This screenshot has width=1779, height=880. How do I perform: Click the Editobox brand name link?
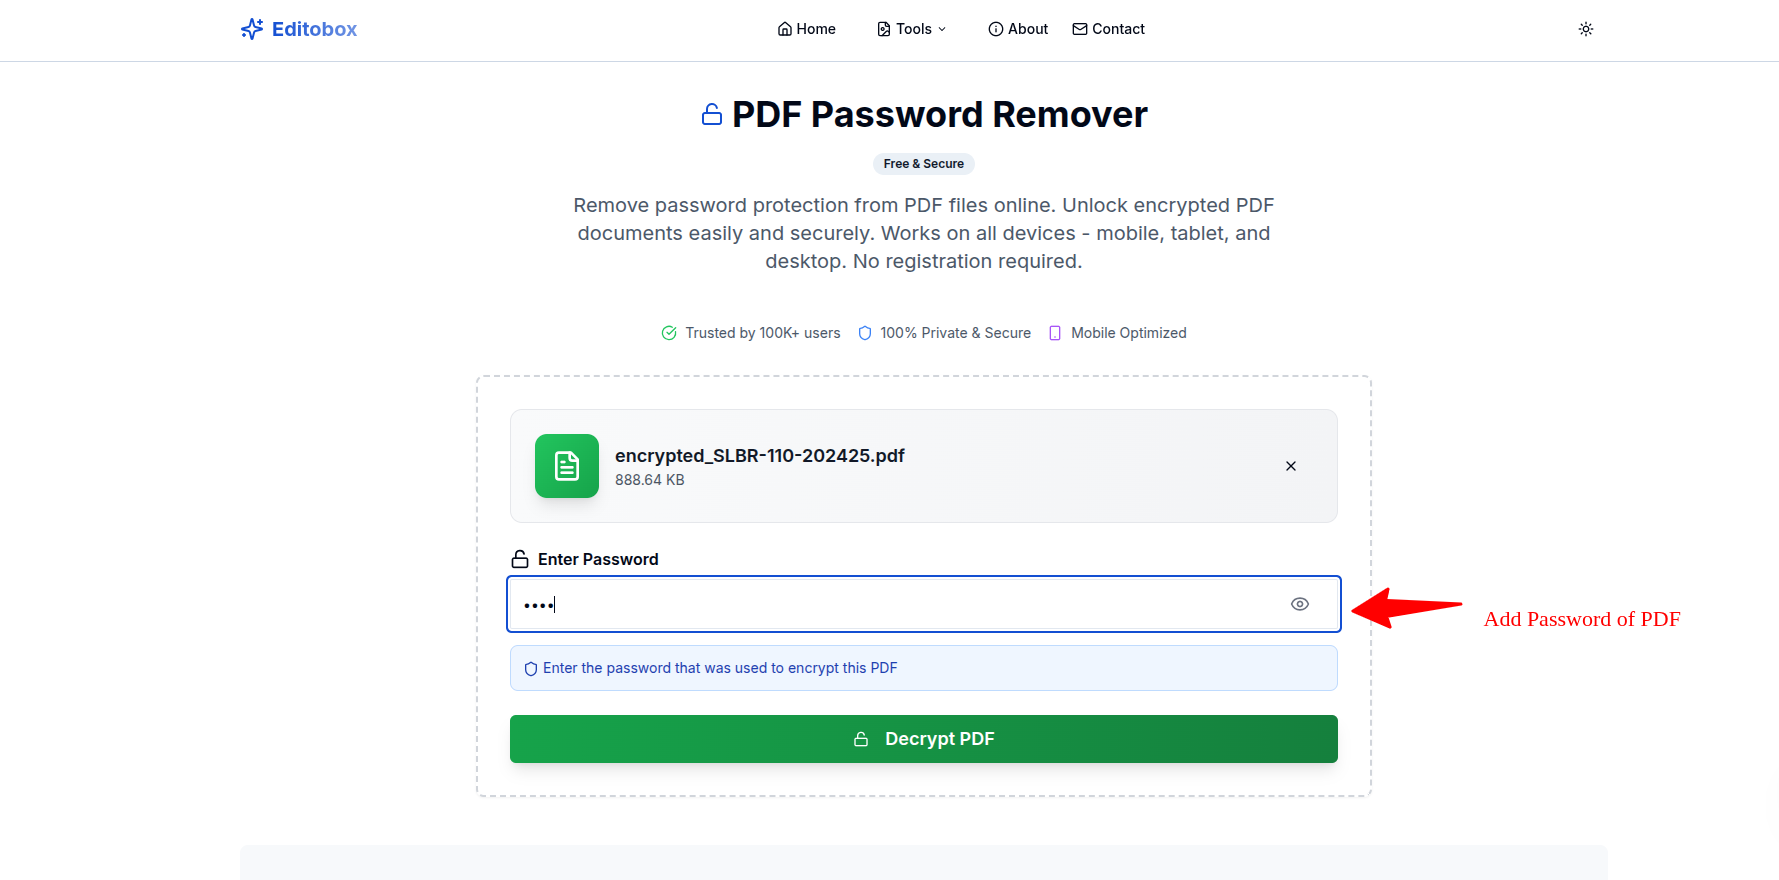(x=314, y=29)
